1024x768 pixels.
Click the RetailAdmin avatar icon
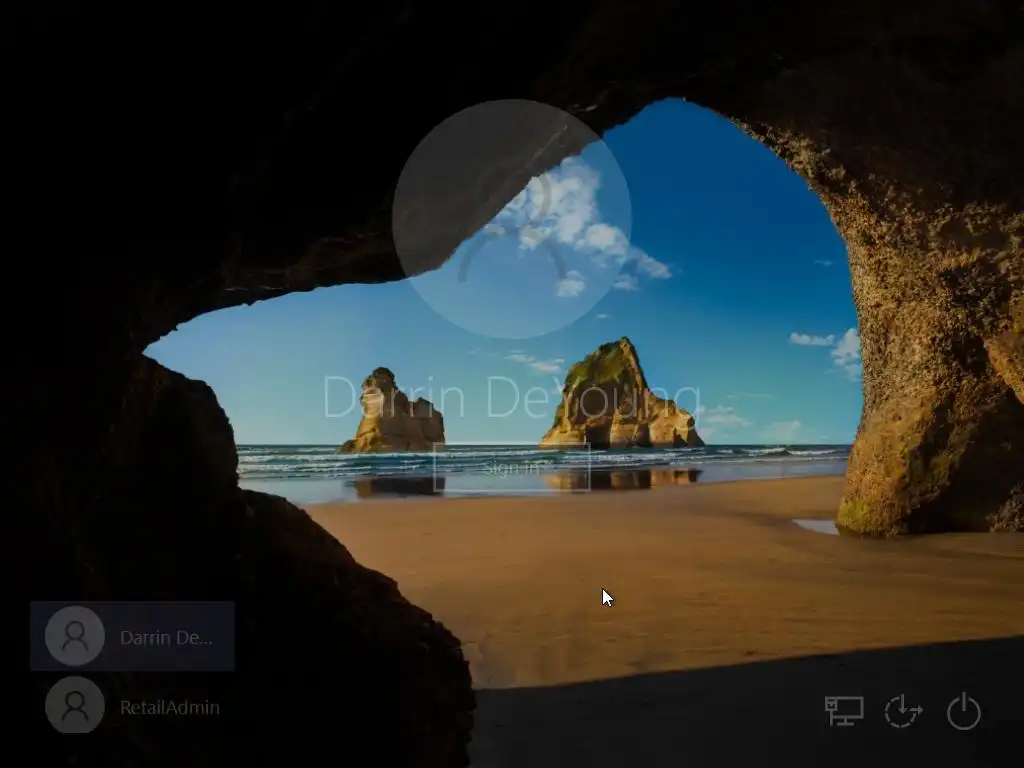74,705
